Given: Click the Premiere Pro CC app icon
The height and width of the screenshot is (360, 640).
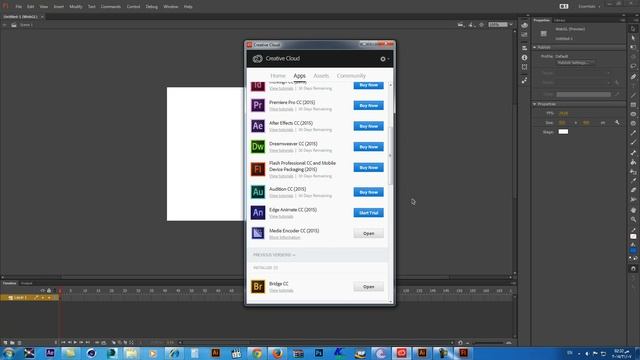Looking at the screenshot, I should pos(258,105).
